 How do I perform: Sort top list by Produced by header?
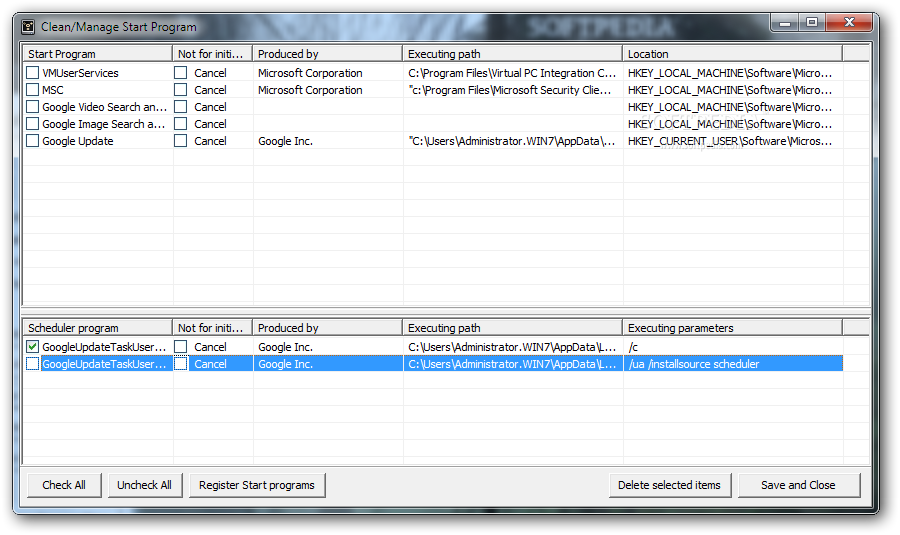point(328,54)
